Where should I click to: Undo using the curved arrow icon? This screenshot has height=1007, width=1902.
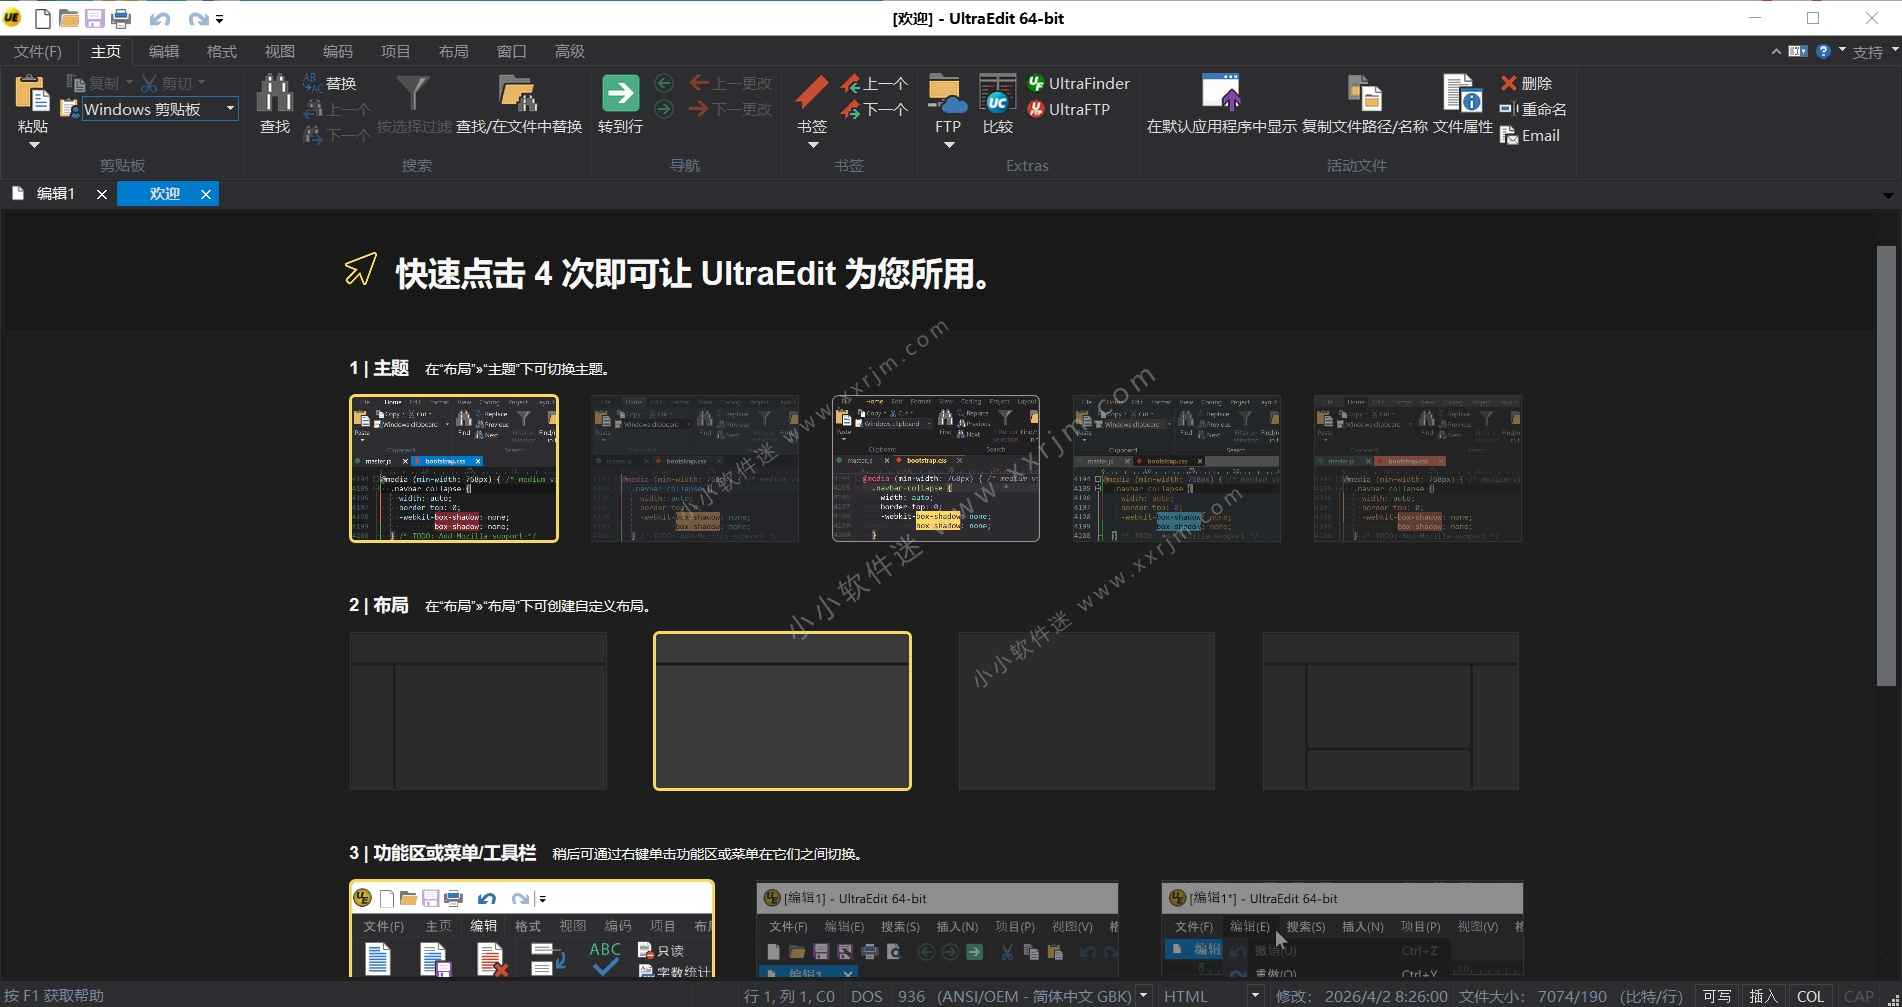(159, 18)
